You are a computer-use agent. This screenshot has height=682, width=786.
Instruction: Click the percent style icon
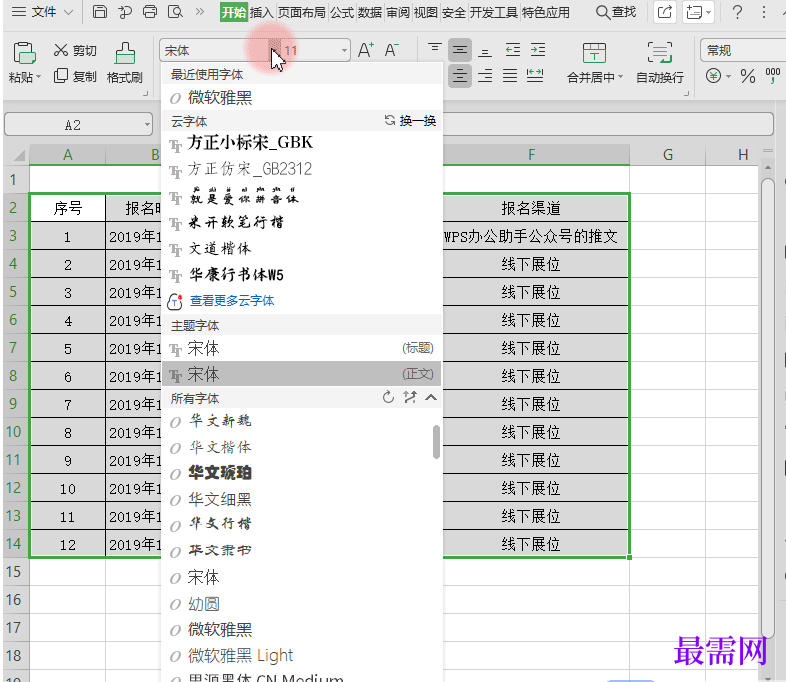coord(747,77)
